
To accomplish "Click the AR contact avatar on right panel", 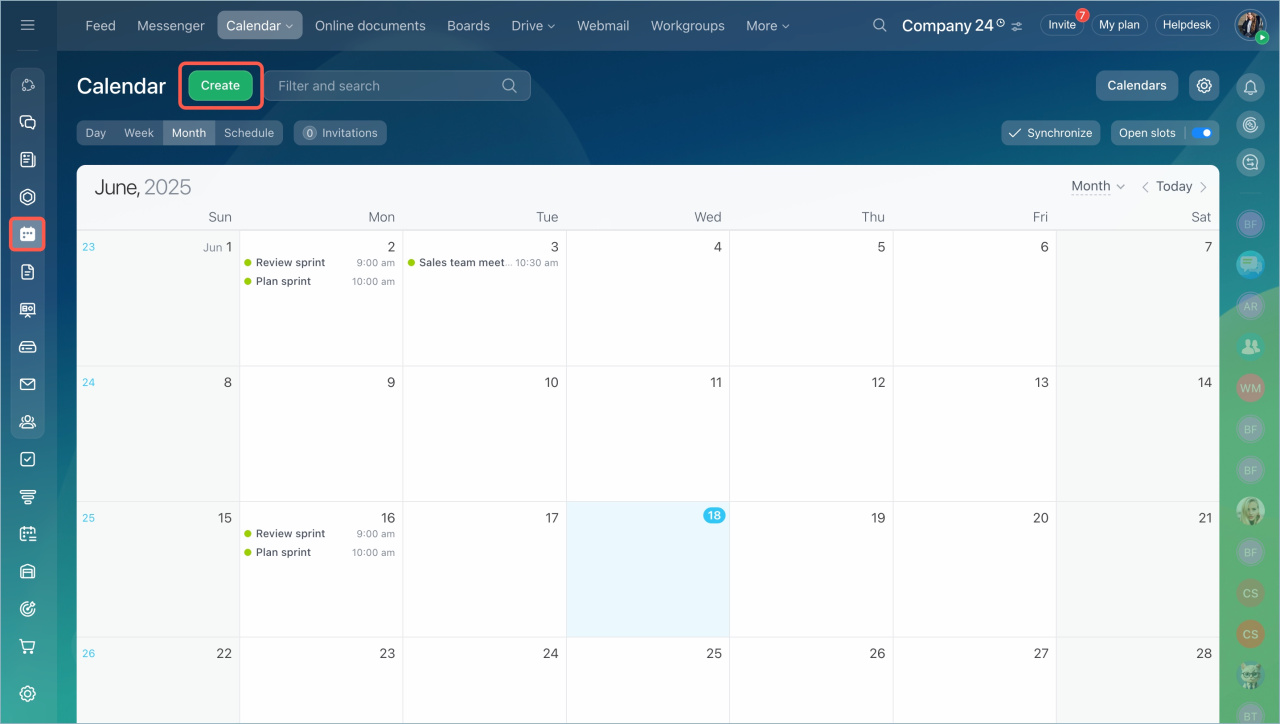I will [1250, 307].
